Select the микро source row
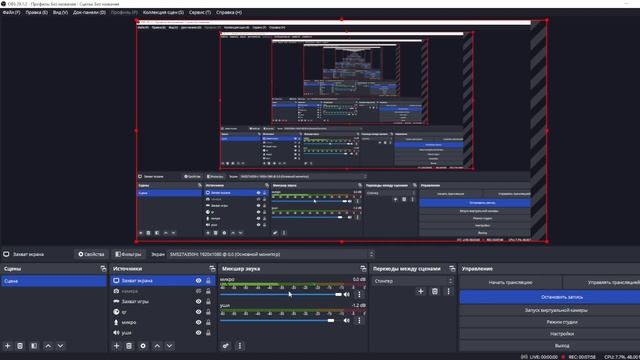The height and width of the screenshot is (360, 640). tap(163, 322)
